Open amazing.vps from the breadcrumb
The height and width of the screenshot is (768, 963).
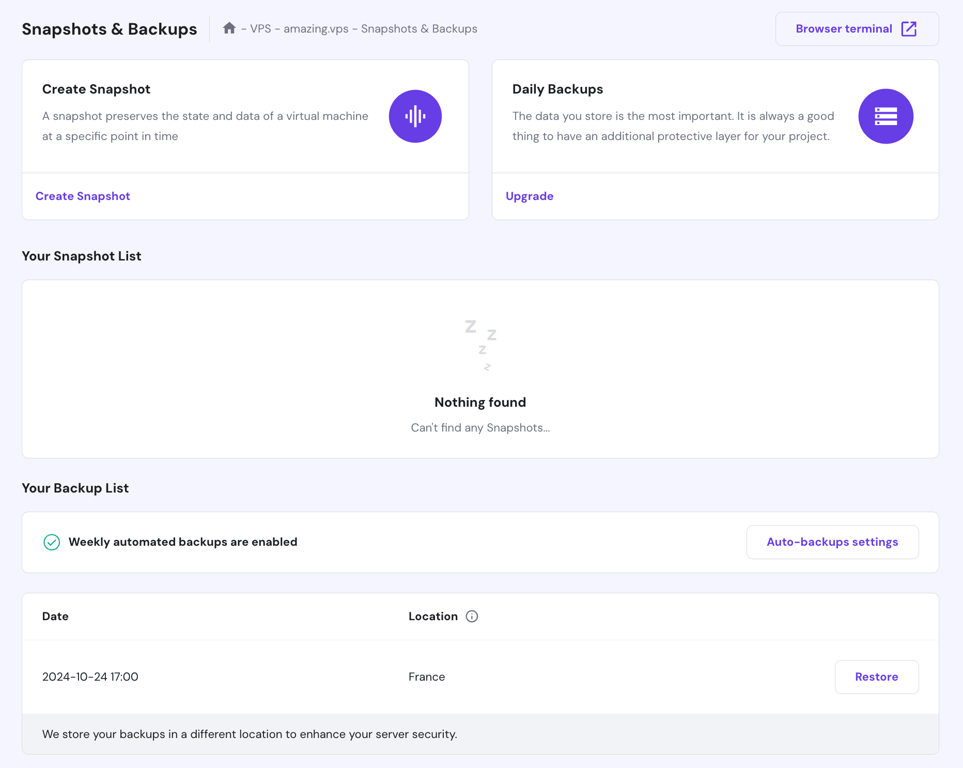pos(316,29)
